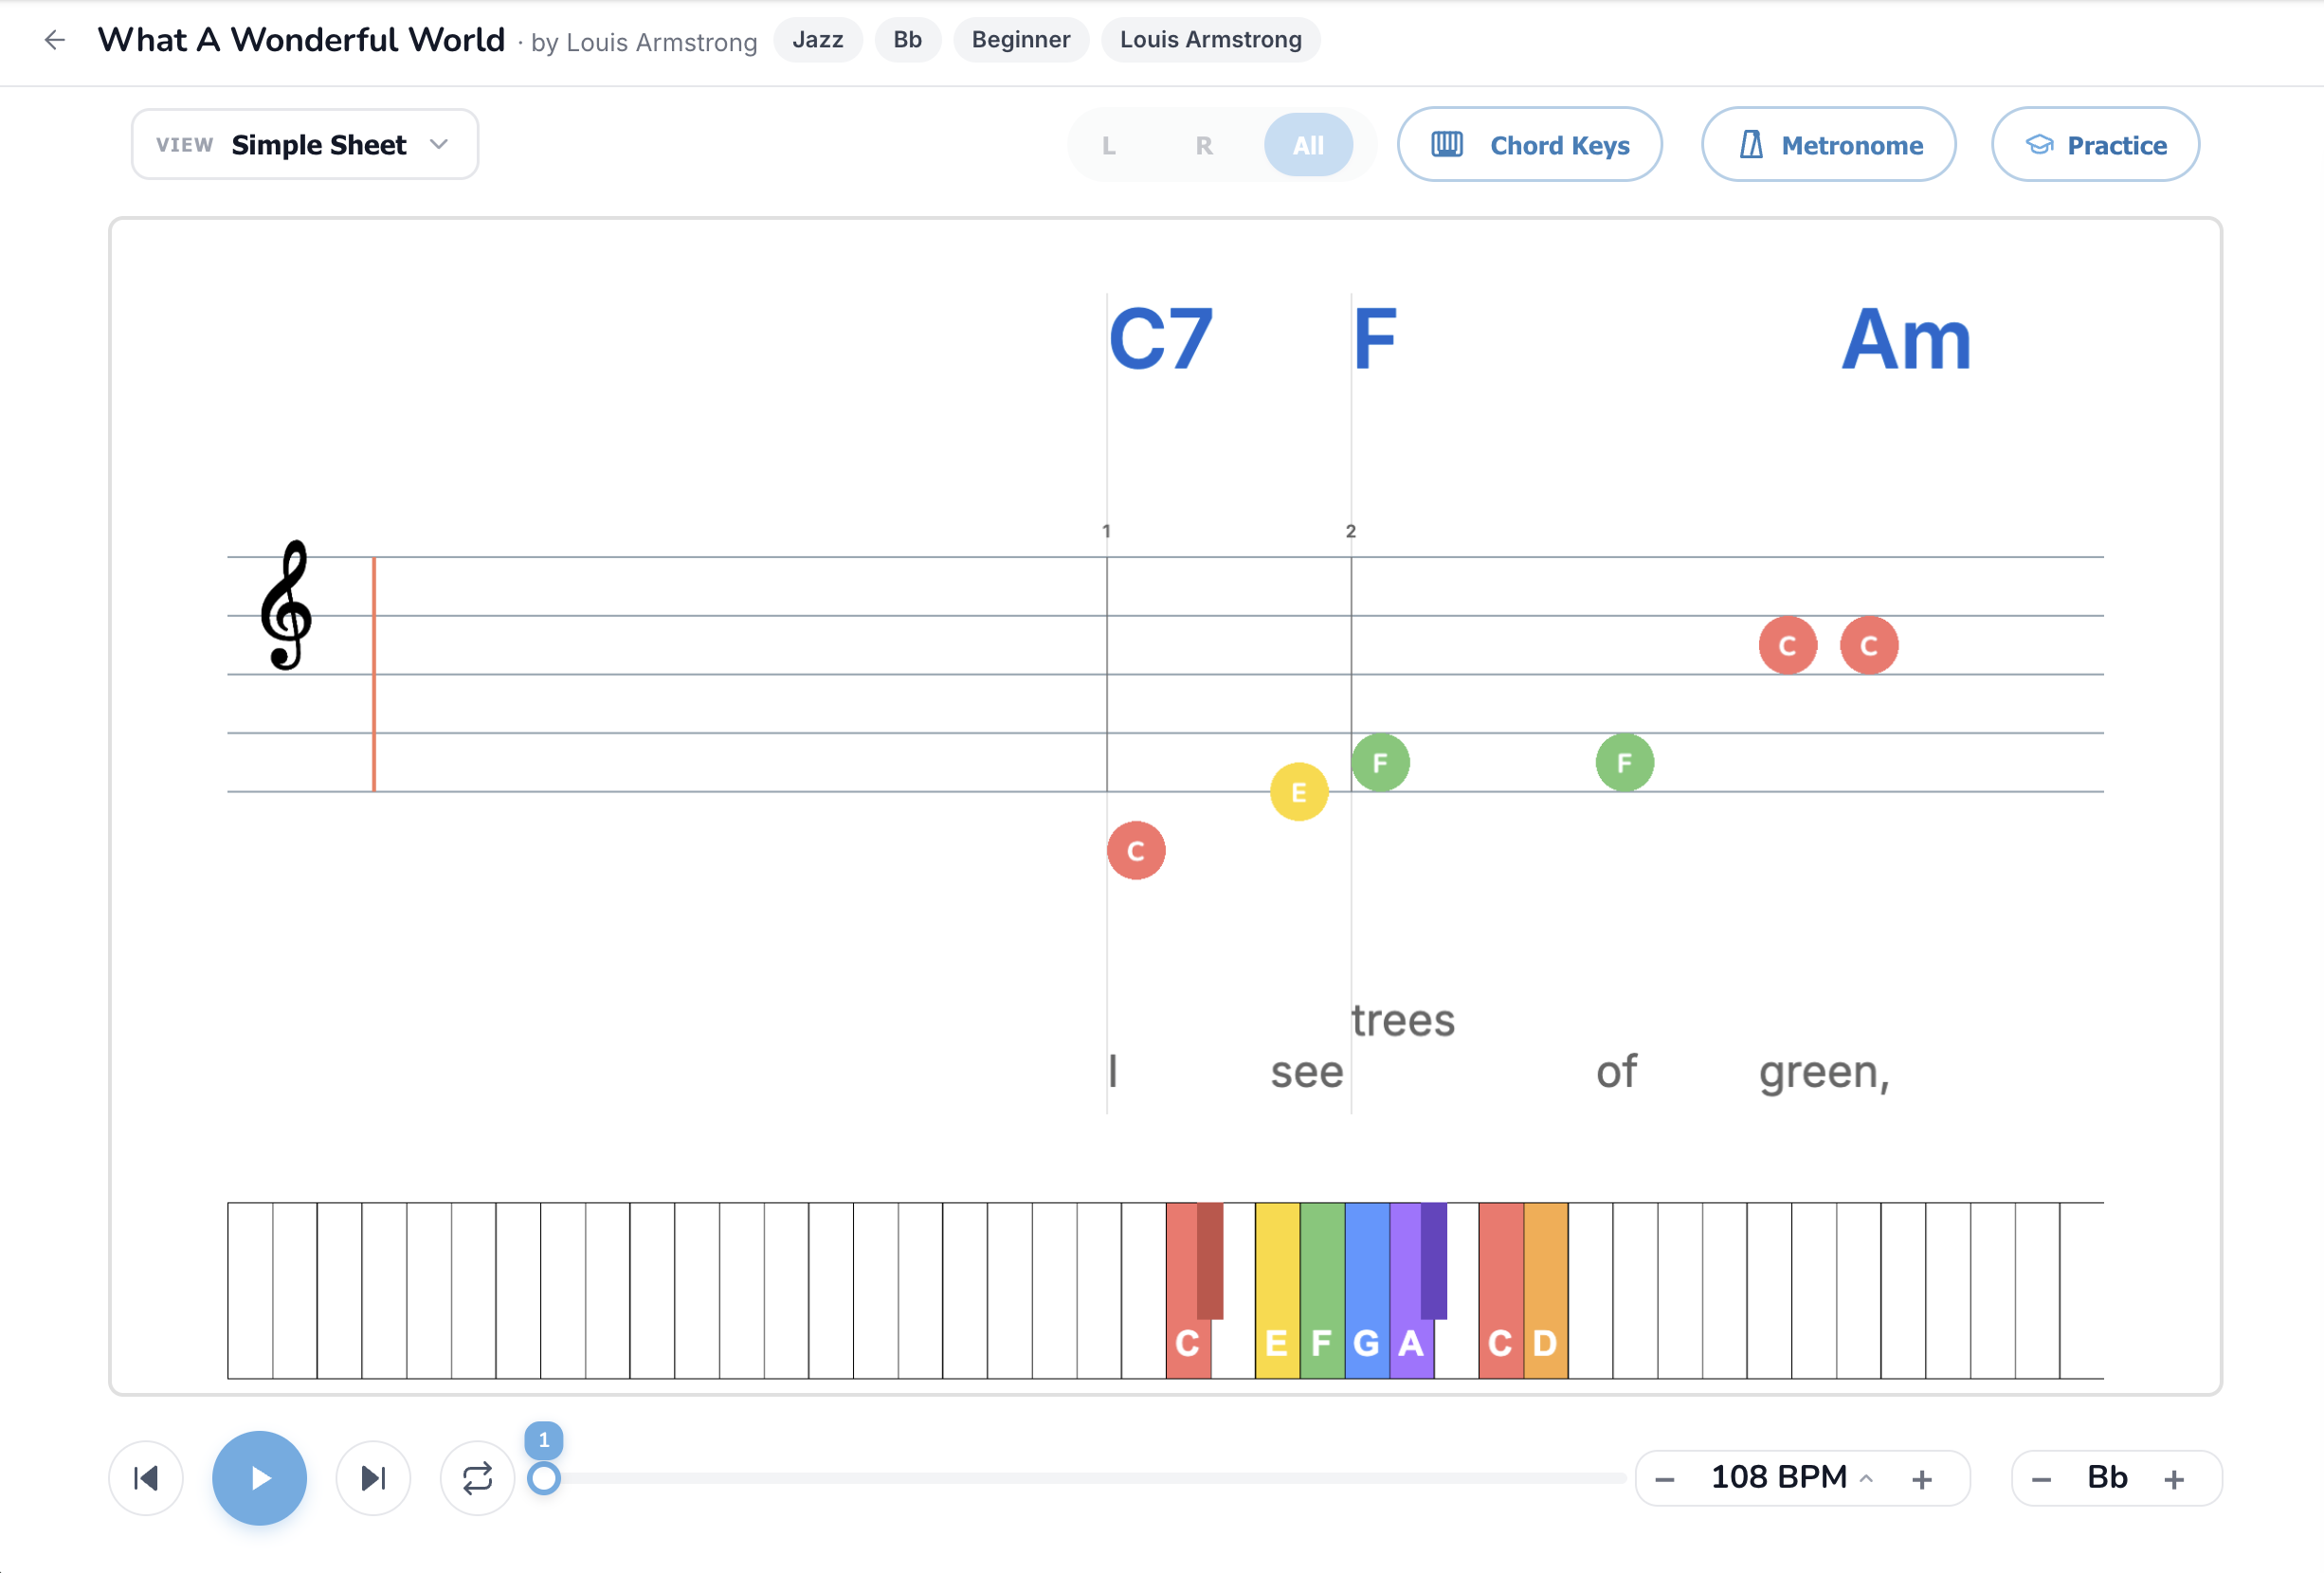Tap the blue G piano key
This screenshot has height=1573, width=2324.
[1367, 1291]
